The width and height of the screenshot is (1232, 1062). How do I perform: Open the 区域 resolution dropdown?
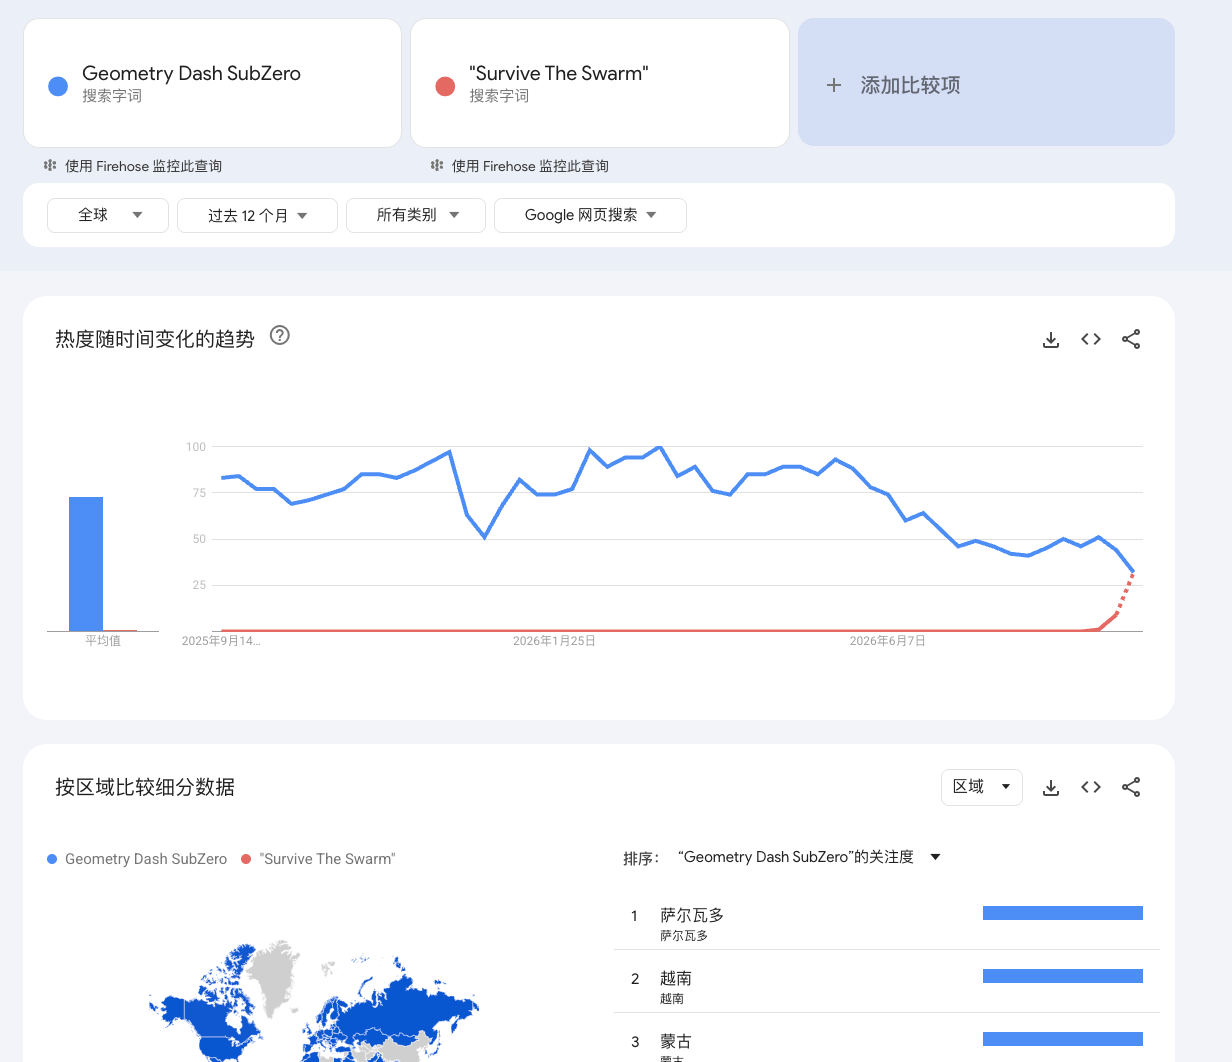pyautogui.click(x=982, y=787)
